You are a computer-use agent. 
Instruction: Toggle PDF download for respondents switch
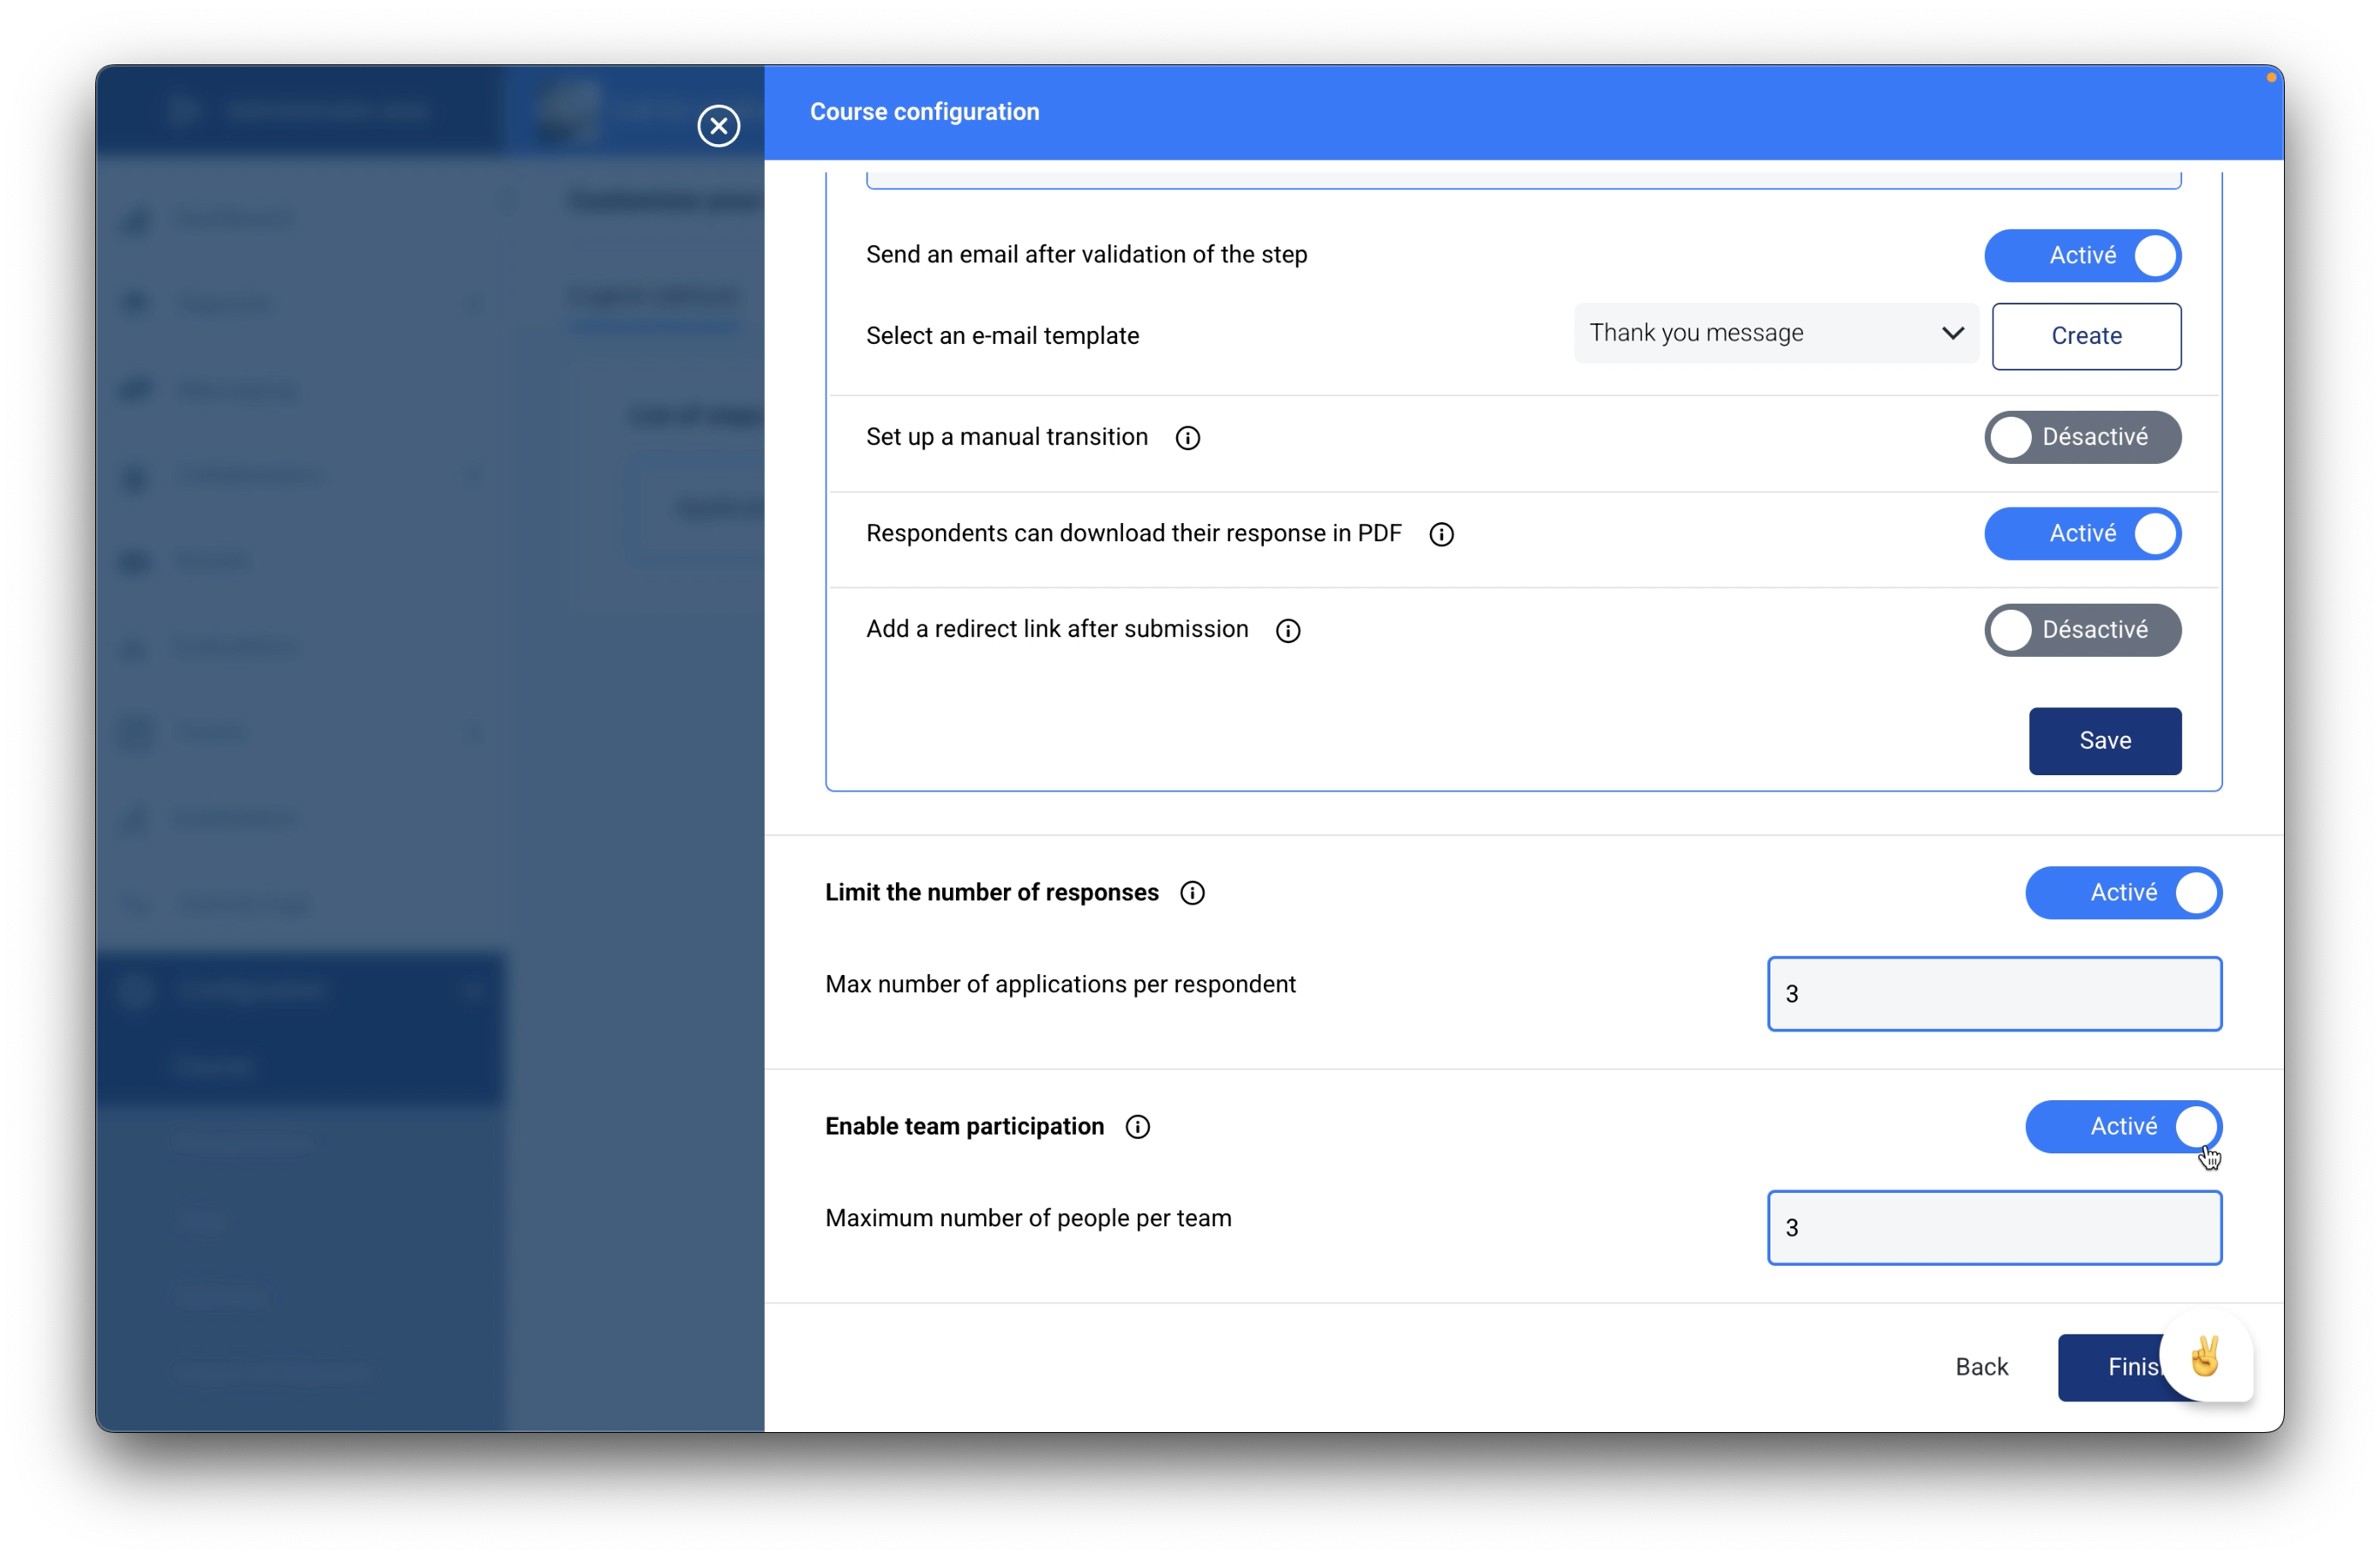(2082, 533)
